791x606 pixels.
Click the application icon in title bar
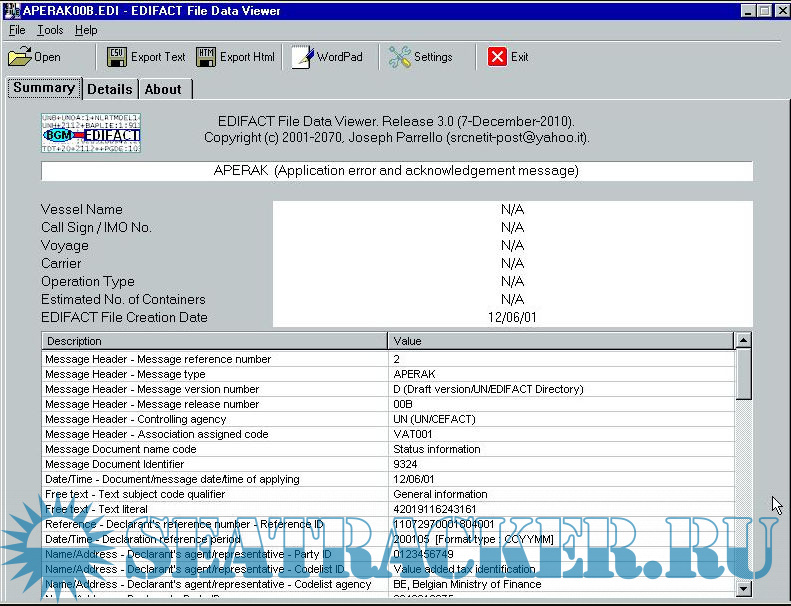[x=11, y=10]
